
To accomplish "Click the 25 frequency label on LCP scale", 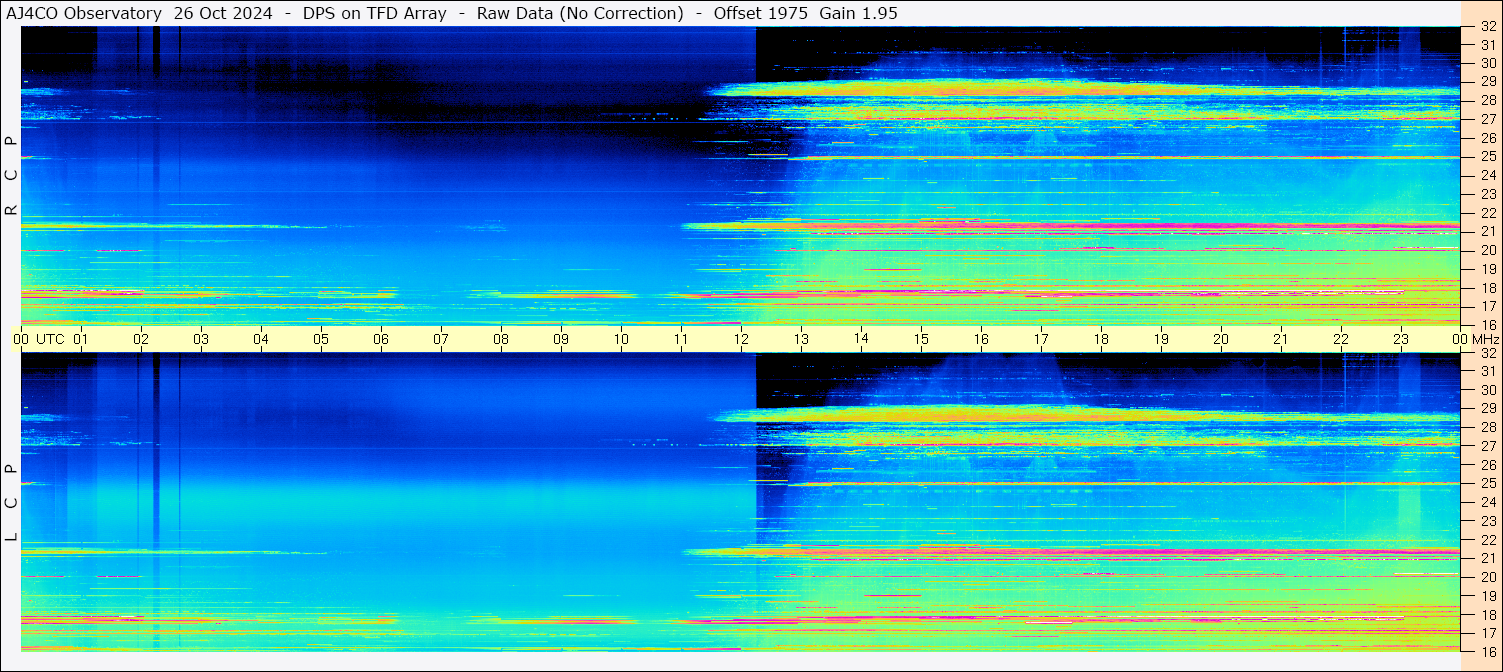I will 1487,483.
